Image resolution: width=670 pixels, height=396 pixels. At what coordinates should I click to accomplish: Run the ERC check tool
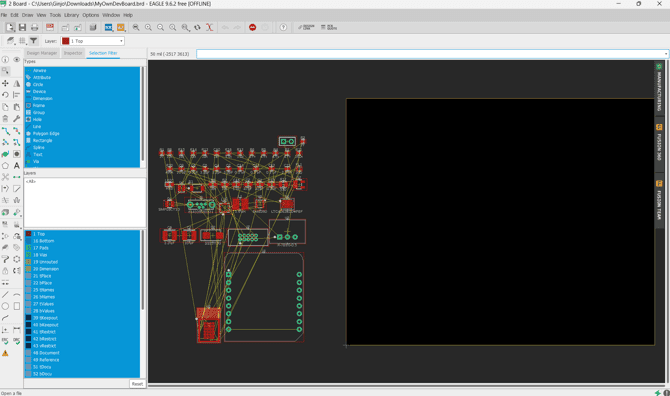(x=5, y=341)
